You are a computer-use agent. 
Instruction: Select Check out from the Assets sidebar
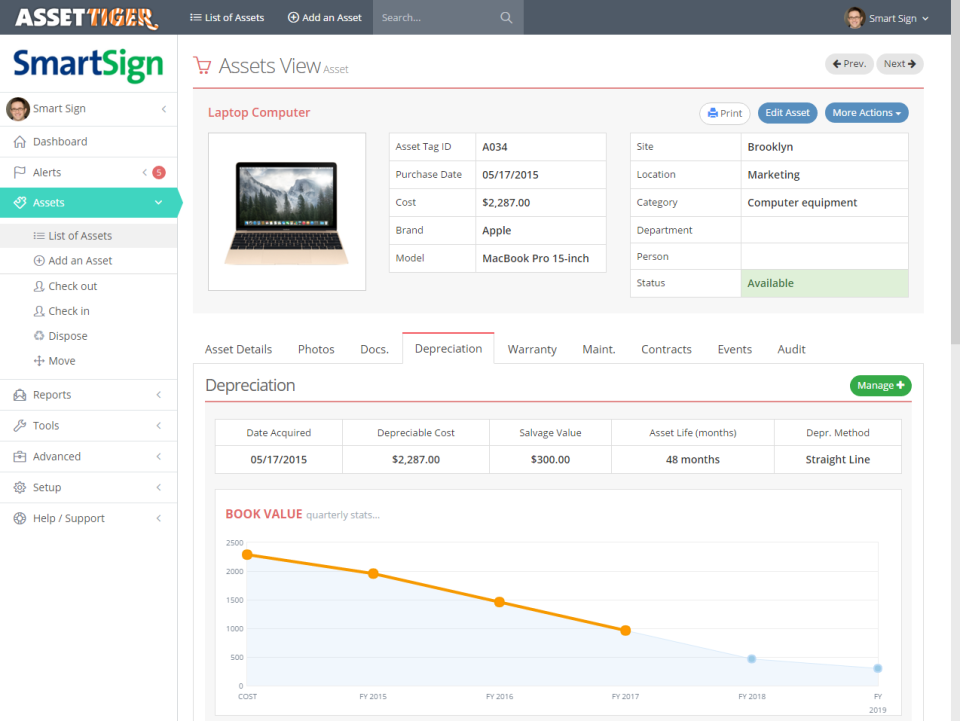coord(68,285)
